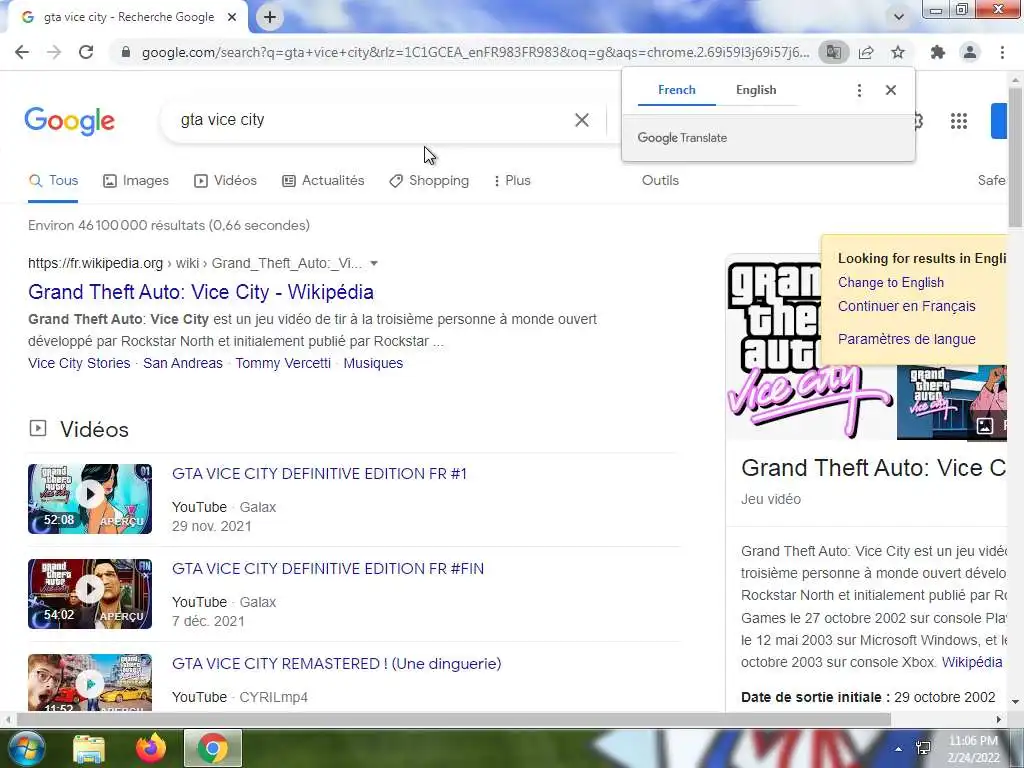Go back using the browser back arrow

[x=22, y=52]
